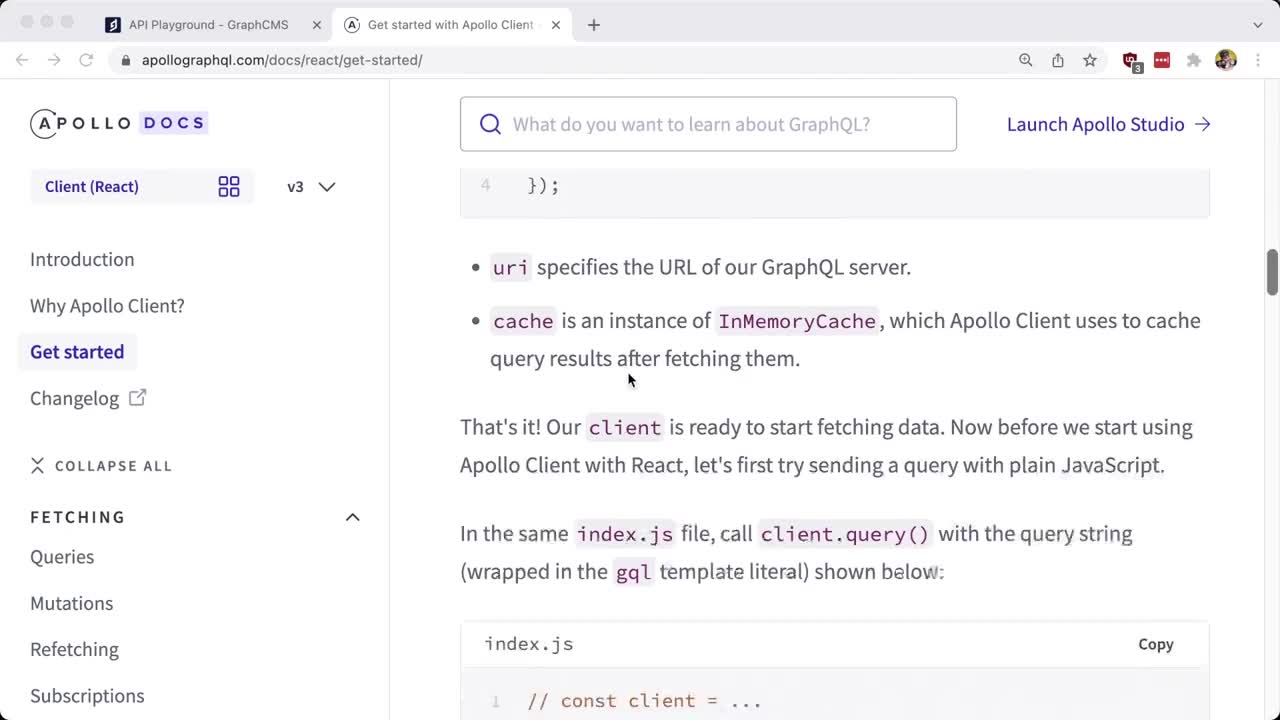The height and width of the screenshot is (720, 1280).
Task: Click the Apollo Docs logo
Action: click(x=118, y=123)
